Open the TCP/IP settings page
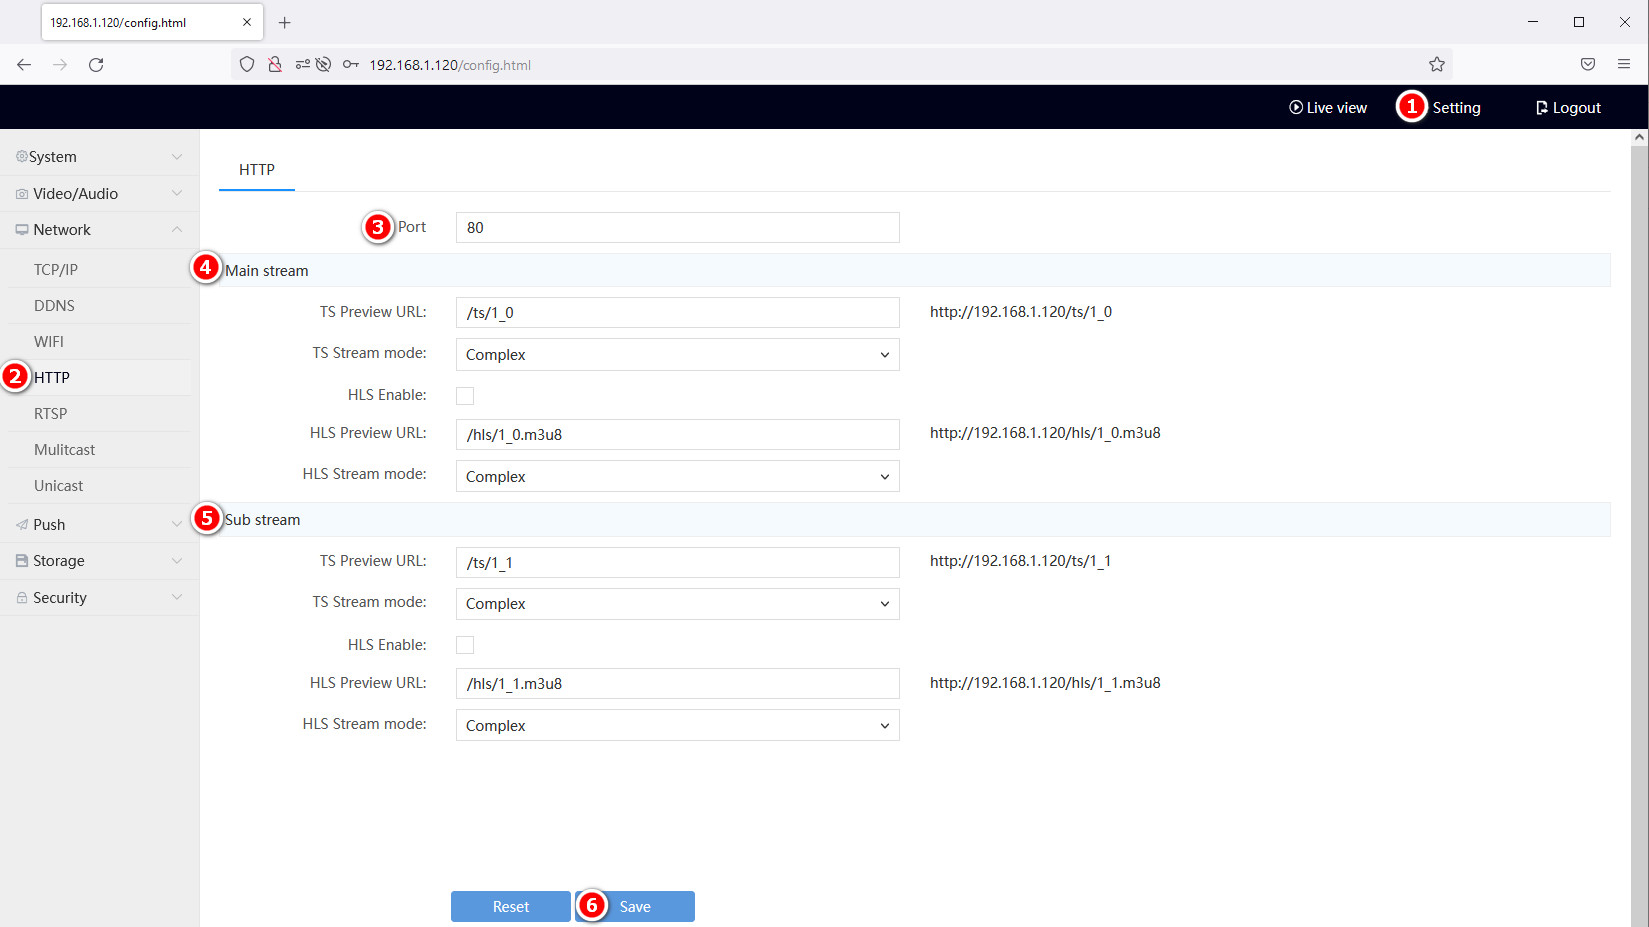This screenshot has width=1649, height=927. (x=56, y=270)
